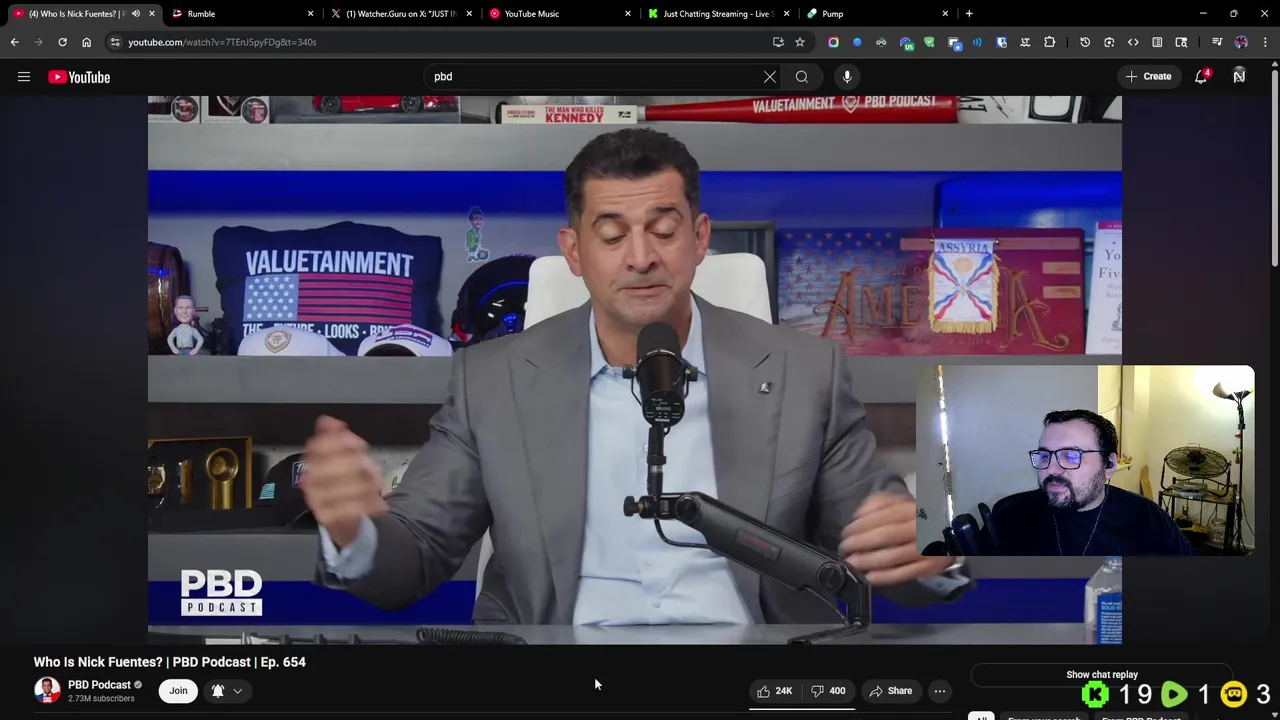
Task: Click the green Kick logo overlay icon
Action: tap(1095, 694)
